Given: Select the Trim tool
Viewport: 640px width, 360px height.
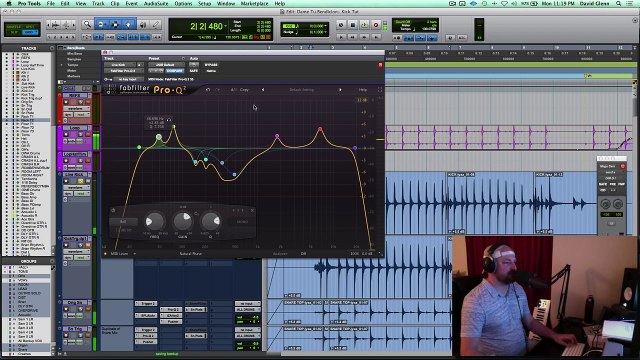Looking at the screenshot, I should tap(101, 25).
